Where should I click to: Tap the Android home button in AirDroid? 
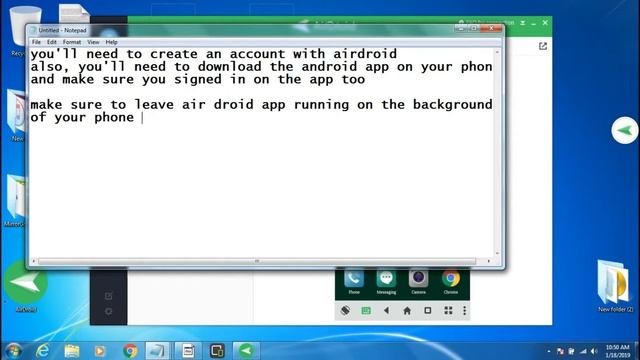[407, 311]
